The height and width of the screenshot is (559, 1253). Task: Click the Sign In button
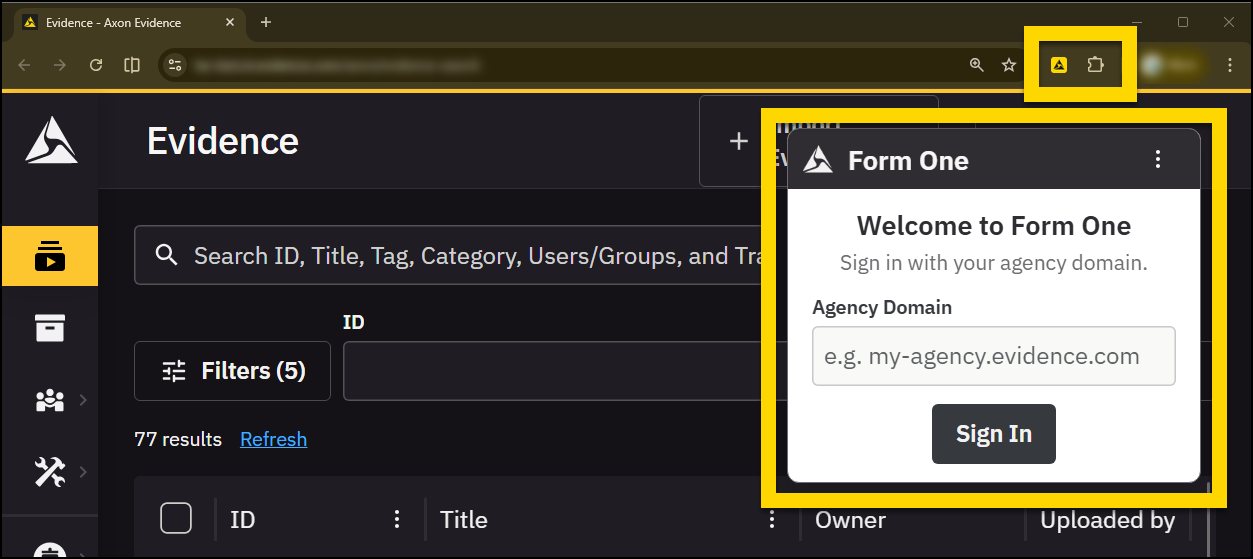tap(993, 434)
